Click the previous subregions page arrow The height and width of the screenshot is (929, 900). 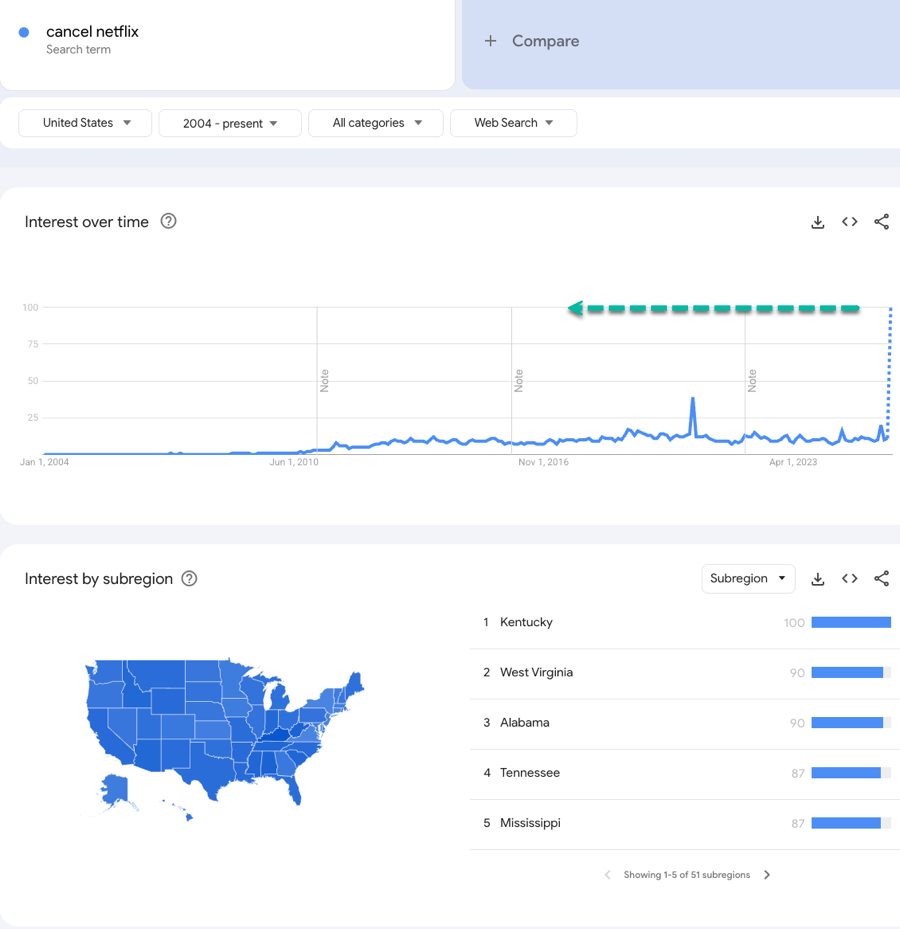point(608,875)
